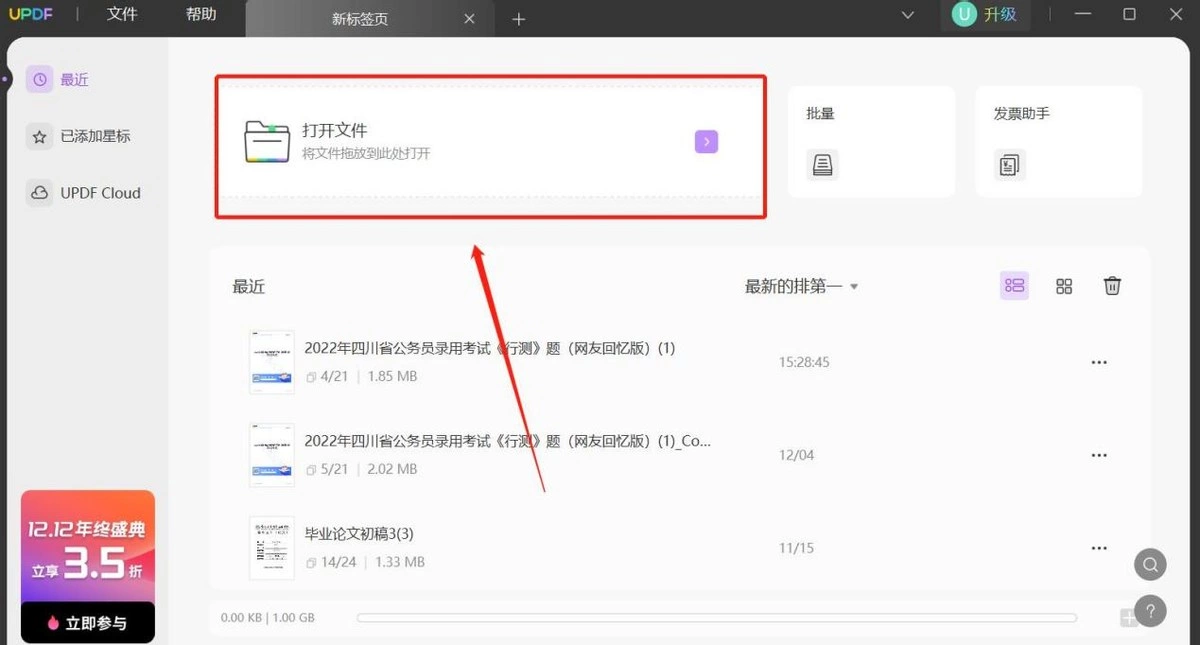Click the trash icon to clear recent list

(x=1112, y=286)
